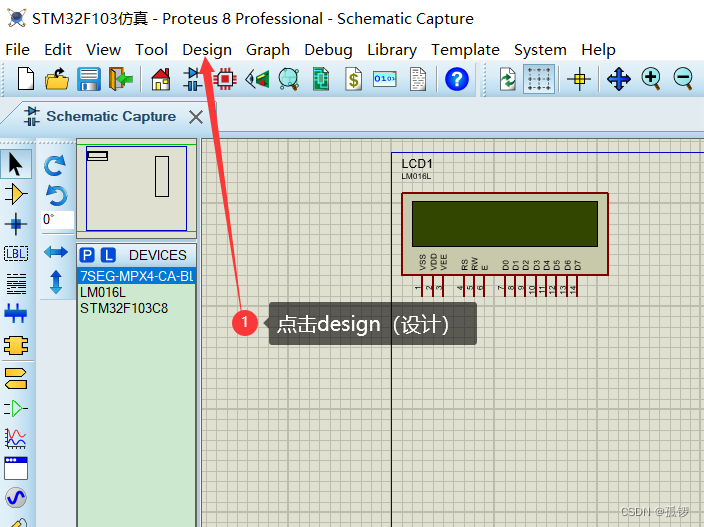Rotate anticlockwise with the blue arrow
Screen dimensions: 704x527
click(56, 195)
